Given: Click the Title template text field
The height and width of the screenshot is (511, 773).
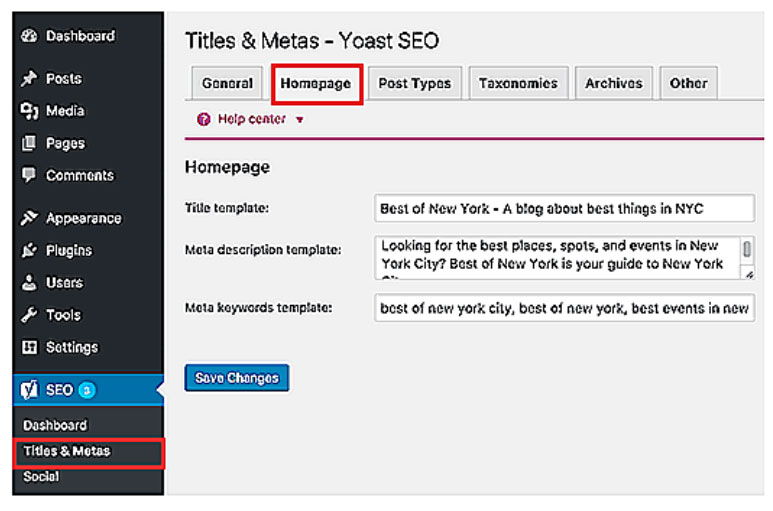Looking at the screenshot, I should pyautogui.click(x=564, y=208).
